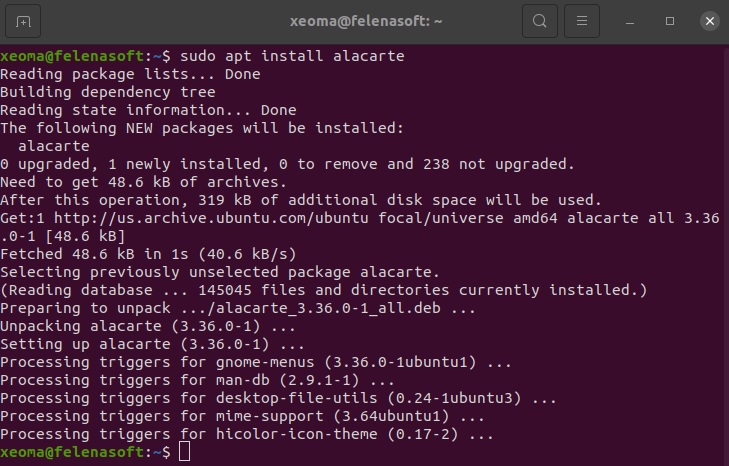Viewport: 729px width, 466px height.
Task: Click the line 'Reading state information... Done'
Action: click(x=148, y=110)
